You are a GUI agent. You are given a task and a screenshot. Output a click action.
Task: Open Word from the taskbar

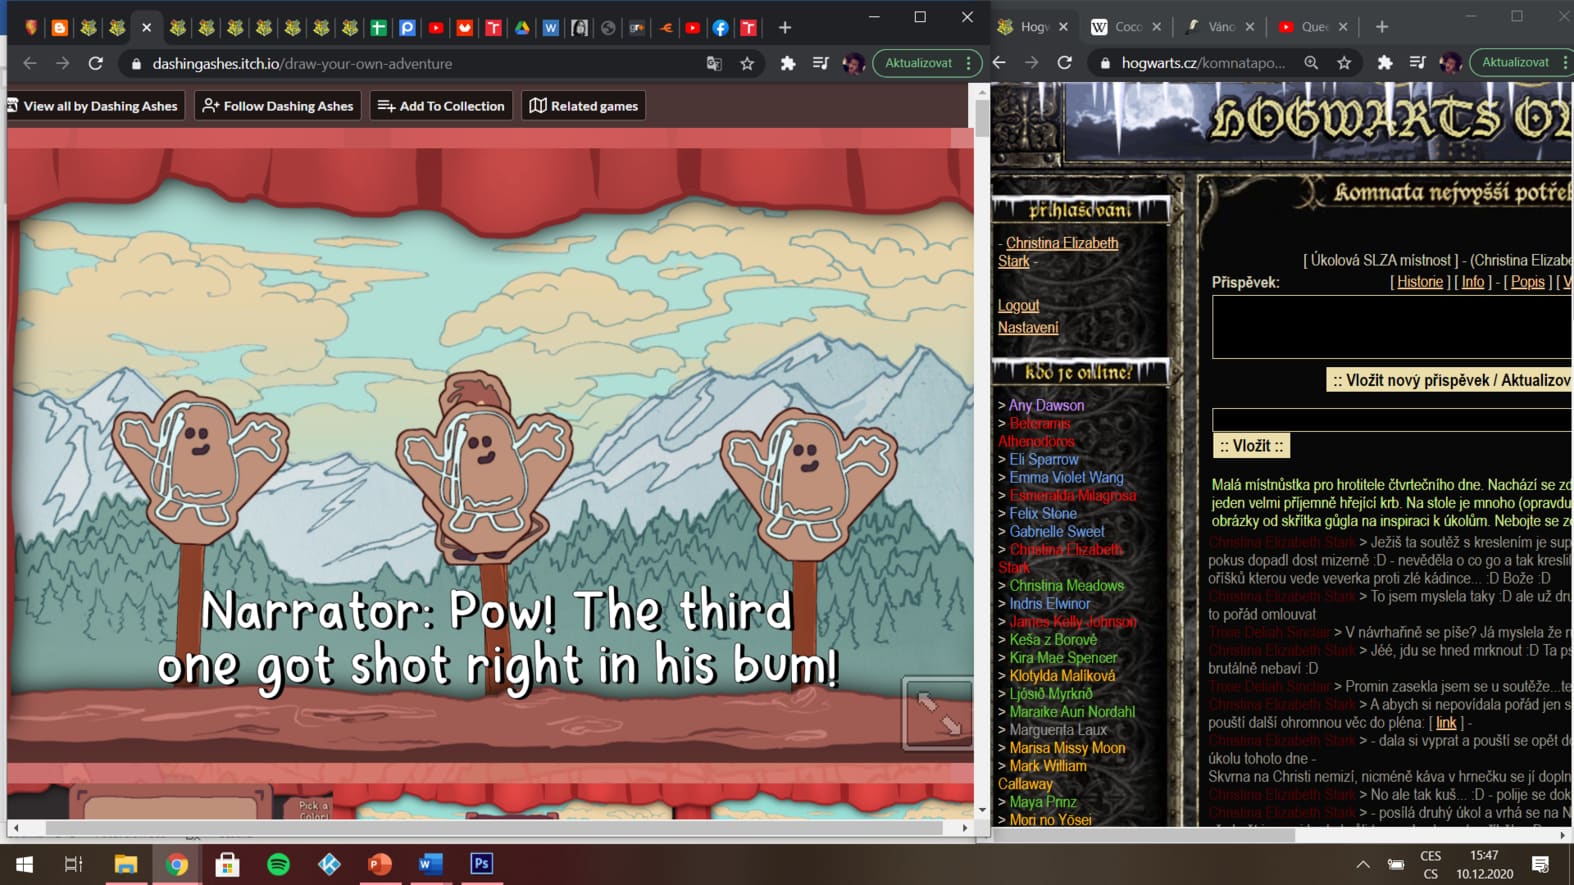pos(431,864)
